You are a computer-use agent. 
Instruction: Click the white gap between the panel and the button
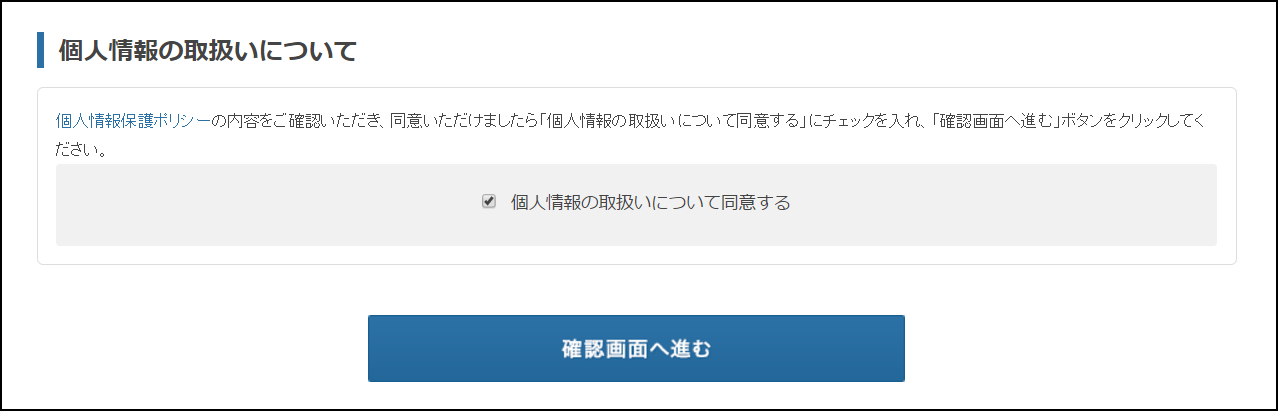click(636, 290)
